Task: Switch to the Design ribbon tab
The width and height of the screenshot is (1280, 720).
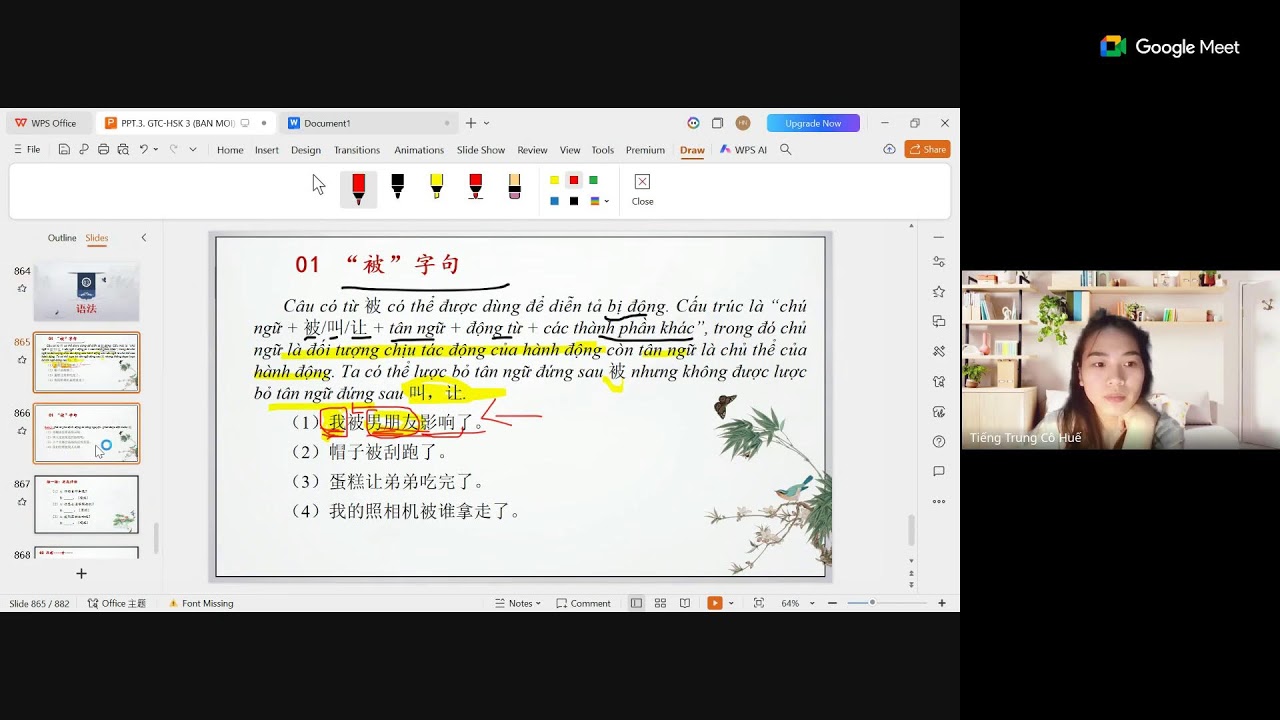Action: click(x=306, y=150)
